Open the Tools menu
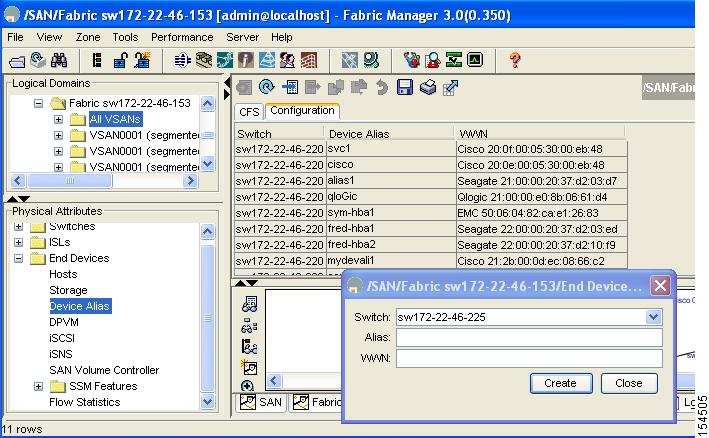Image resolution: width=709 pixels, height=438 pixels. pos(125,37)
